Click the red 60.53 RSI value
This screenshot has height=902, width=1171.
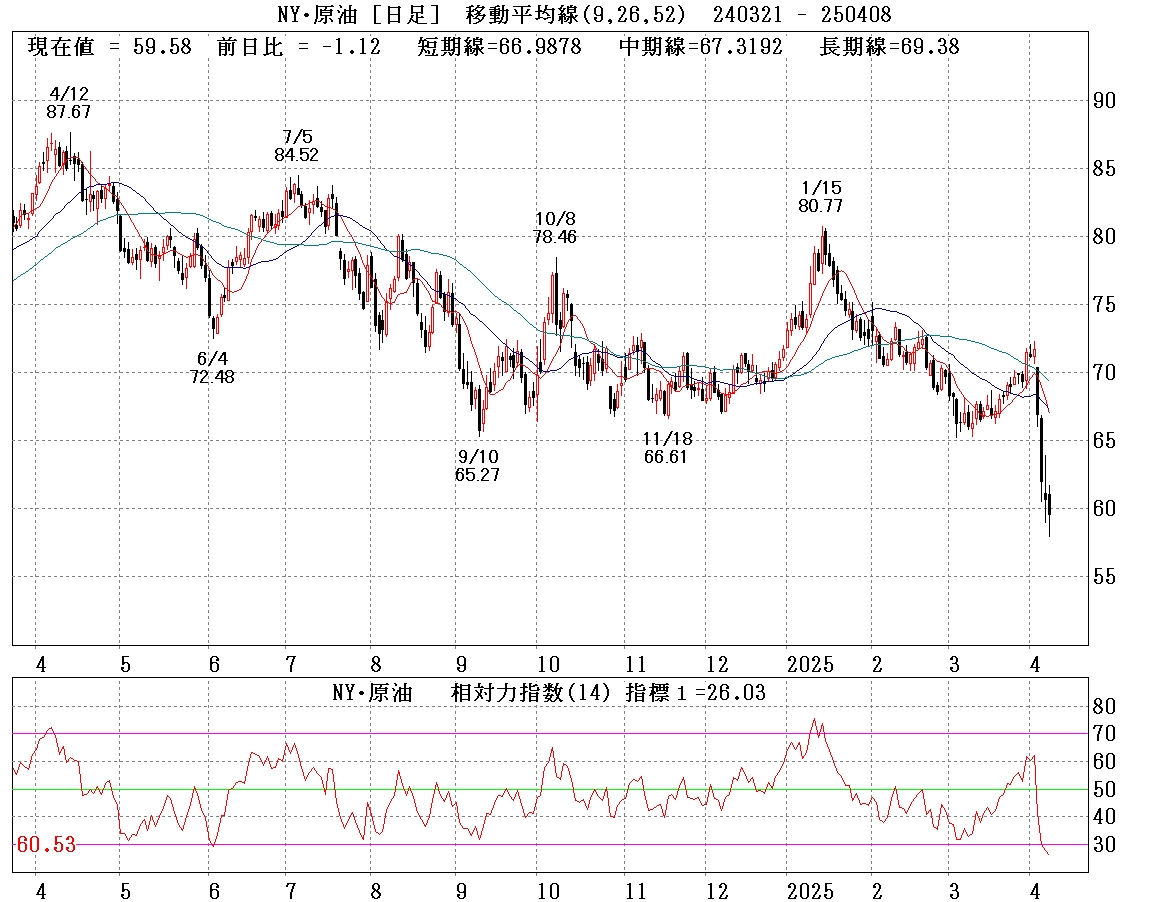click(x=46, y=846)
